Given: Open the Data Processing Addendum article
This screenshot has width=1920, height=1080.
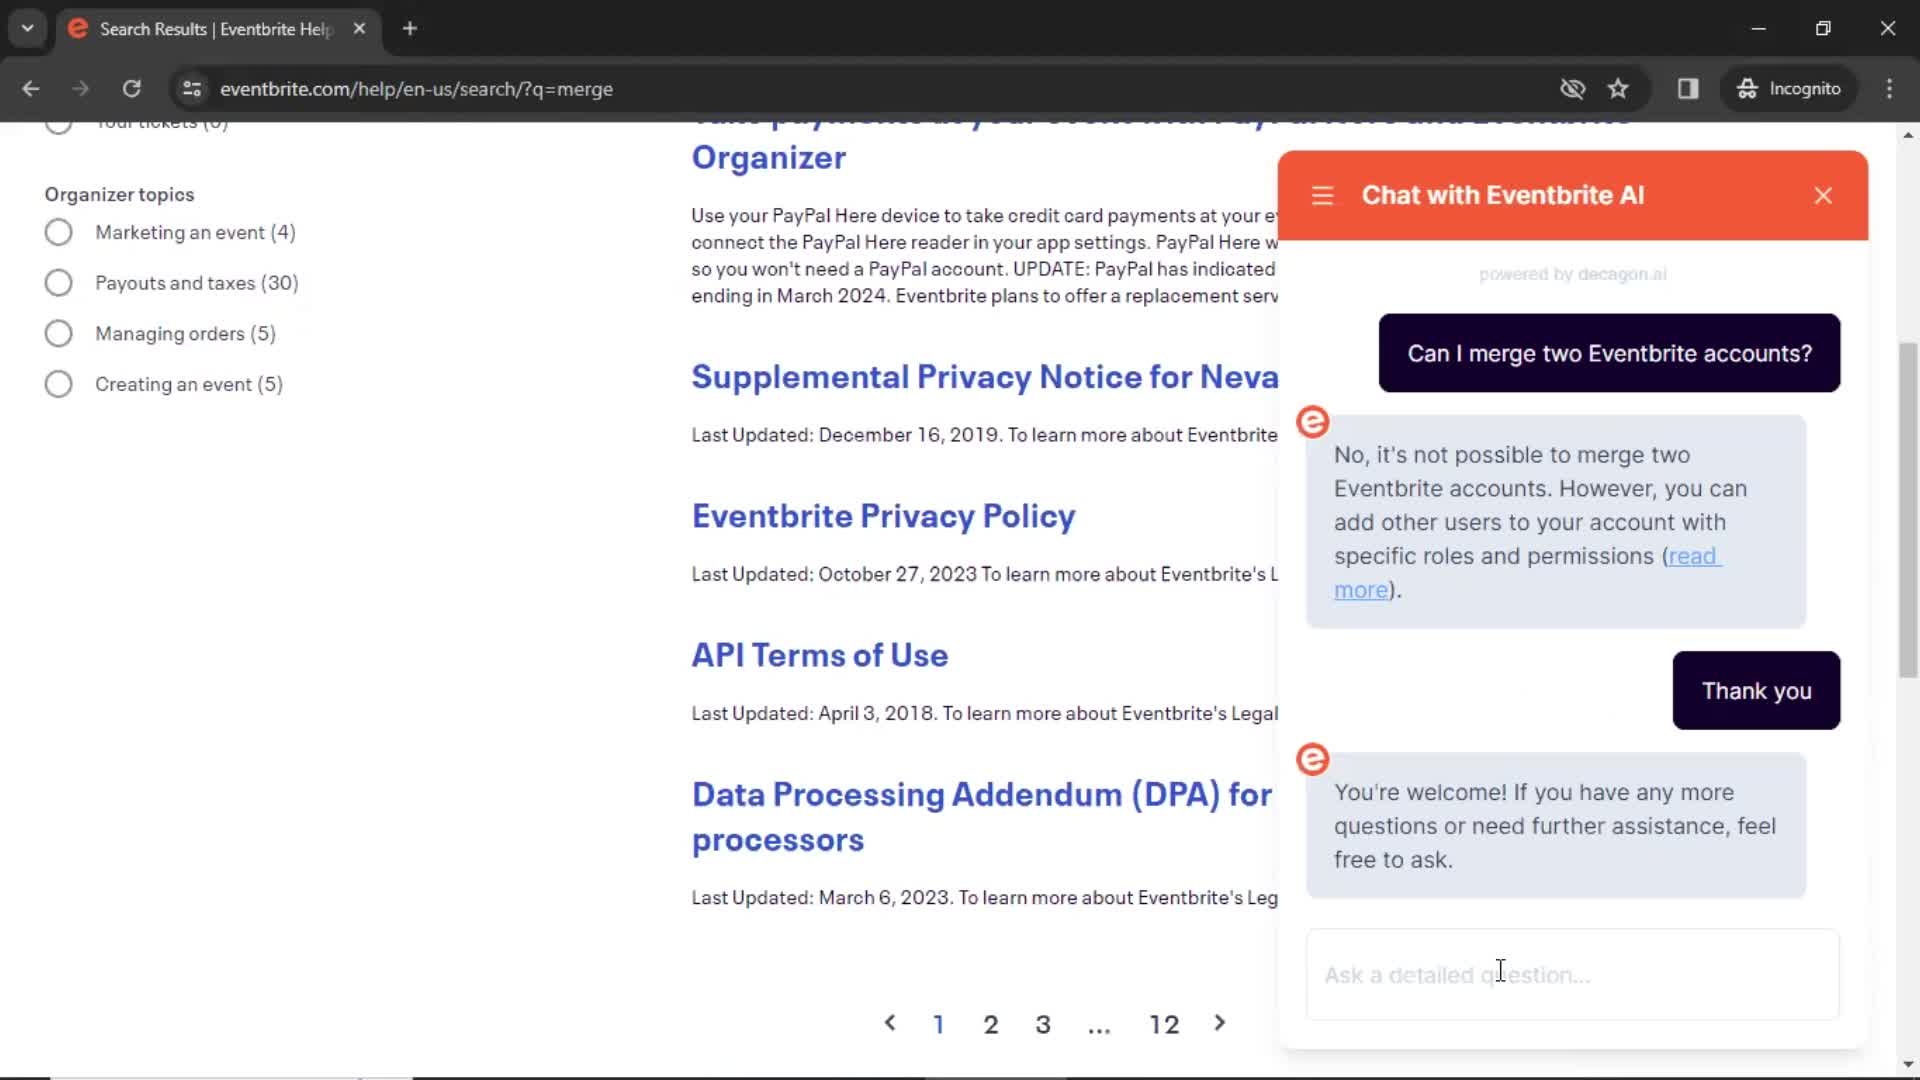Looking at the screenshot, I should click(x=982, y=817).
